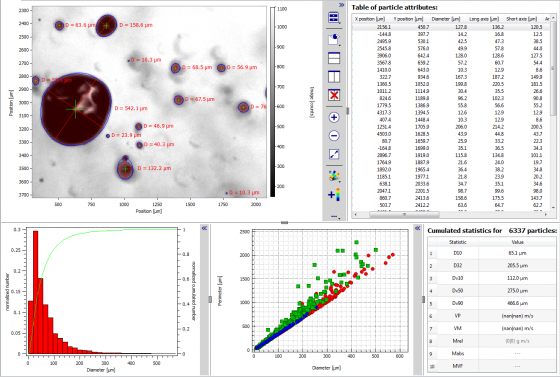Click the red X clear icon
Image resolution: width=560 pixels, height=377 pixels.
click(x=334, y=95)
